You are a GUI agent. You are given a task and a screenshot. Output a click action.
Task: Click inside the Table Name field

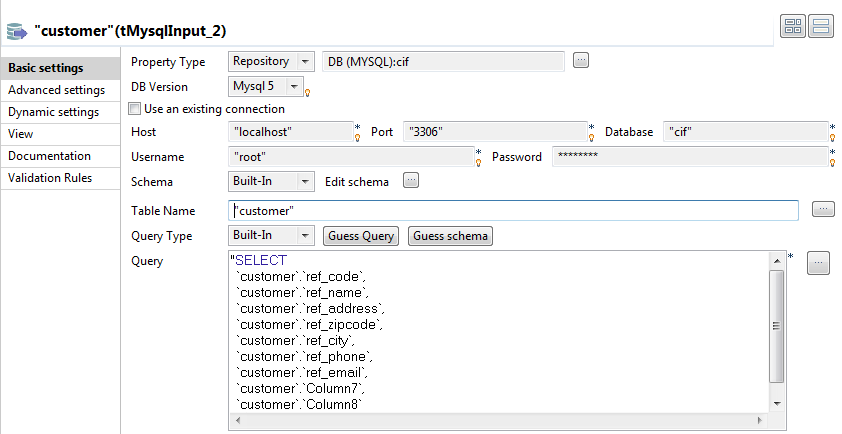[x=512, y=210]
